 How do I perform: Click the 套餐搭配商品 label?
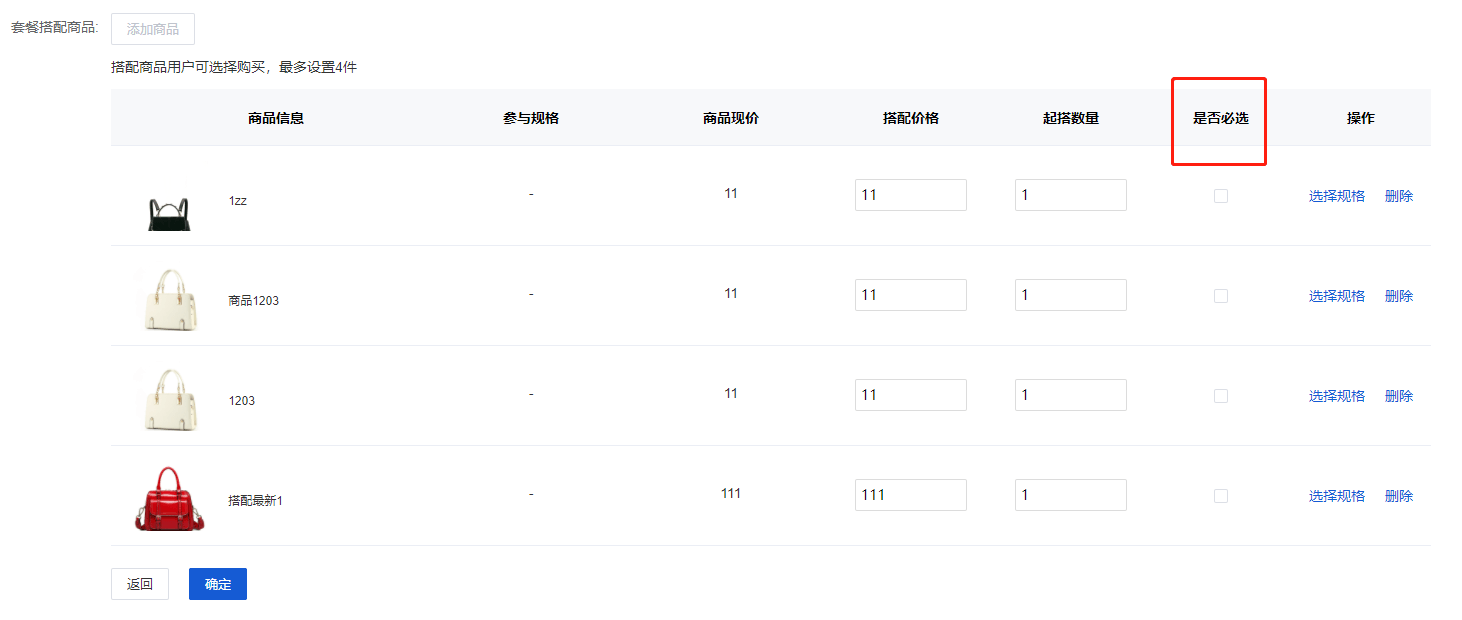(55, 27)
